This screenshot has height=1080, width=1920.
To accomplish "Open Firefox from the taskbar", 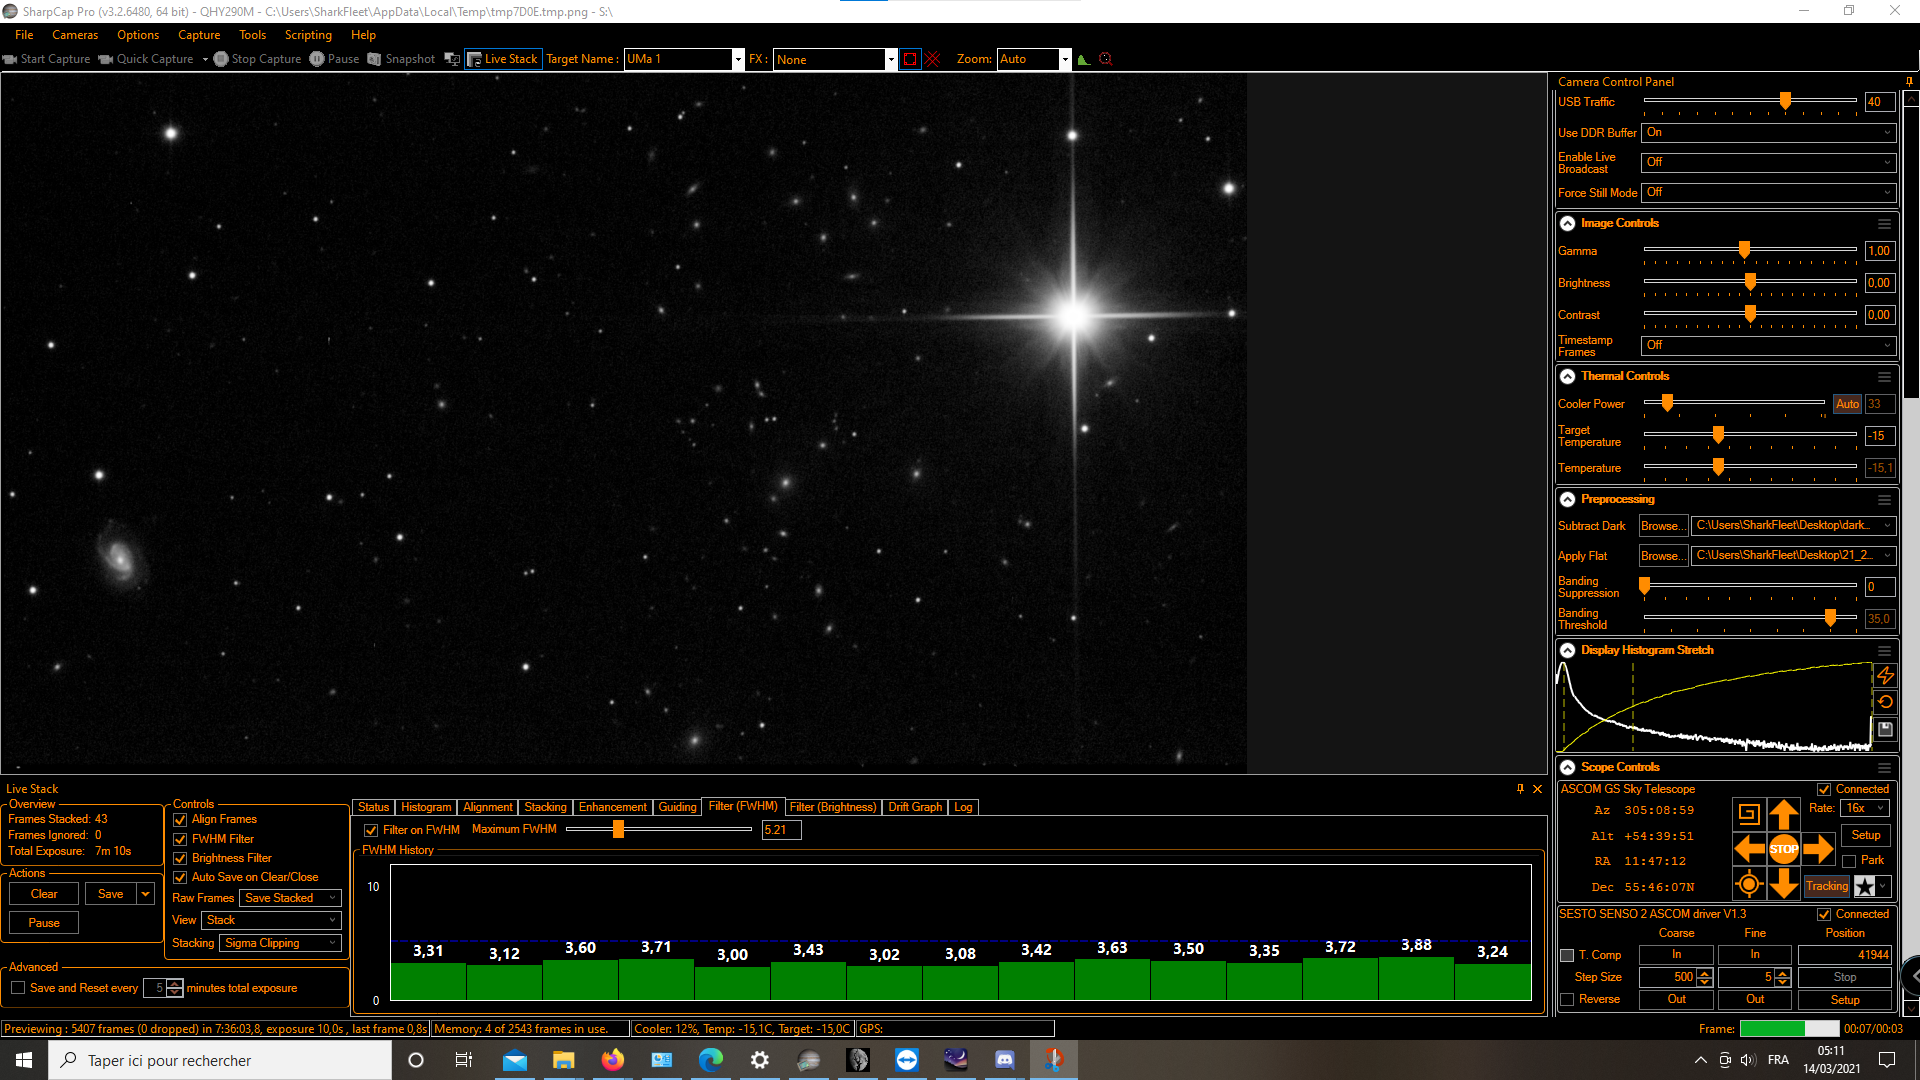I will 612,1060.
